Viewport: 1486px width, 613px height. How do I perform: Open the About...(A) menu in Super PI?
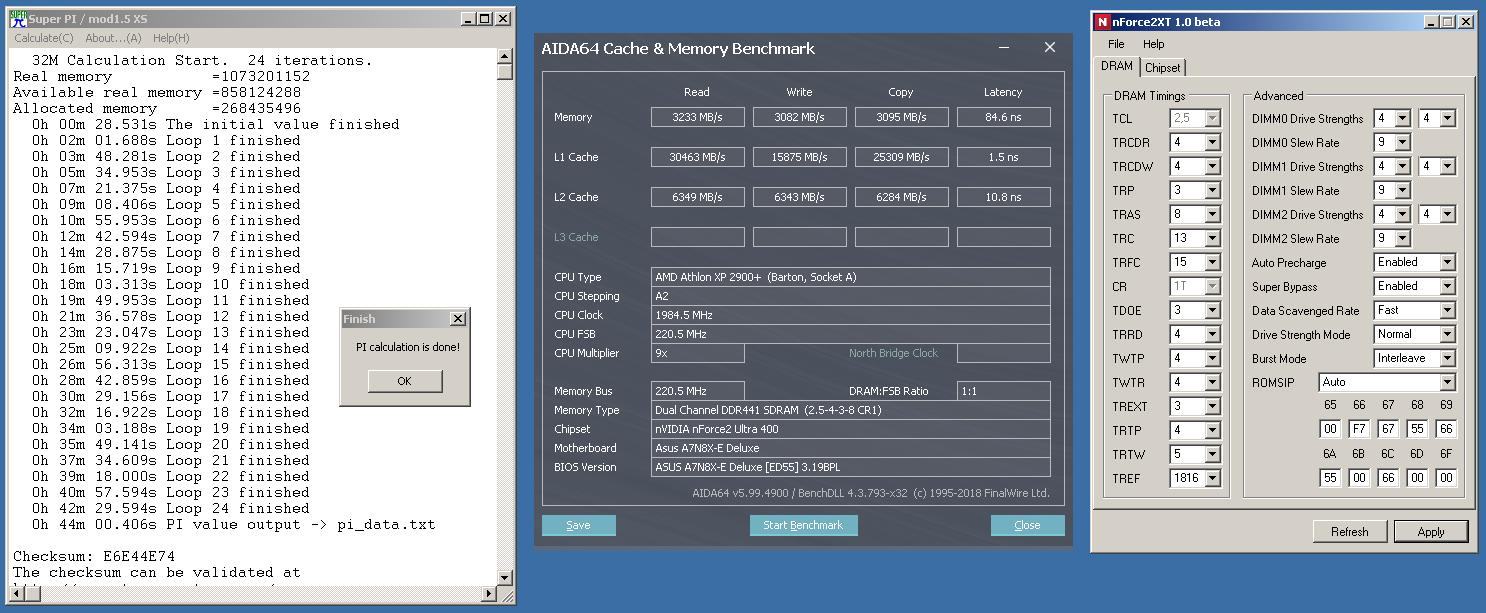[x=113, y=38]
